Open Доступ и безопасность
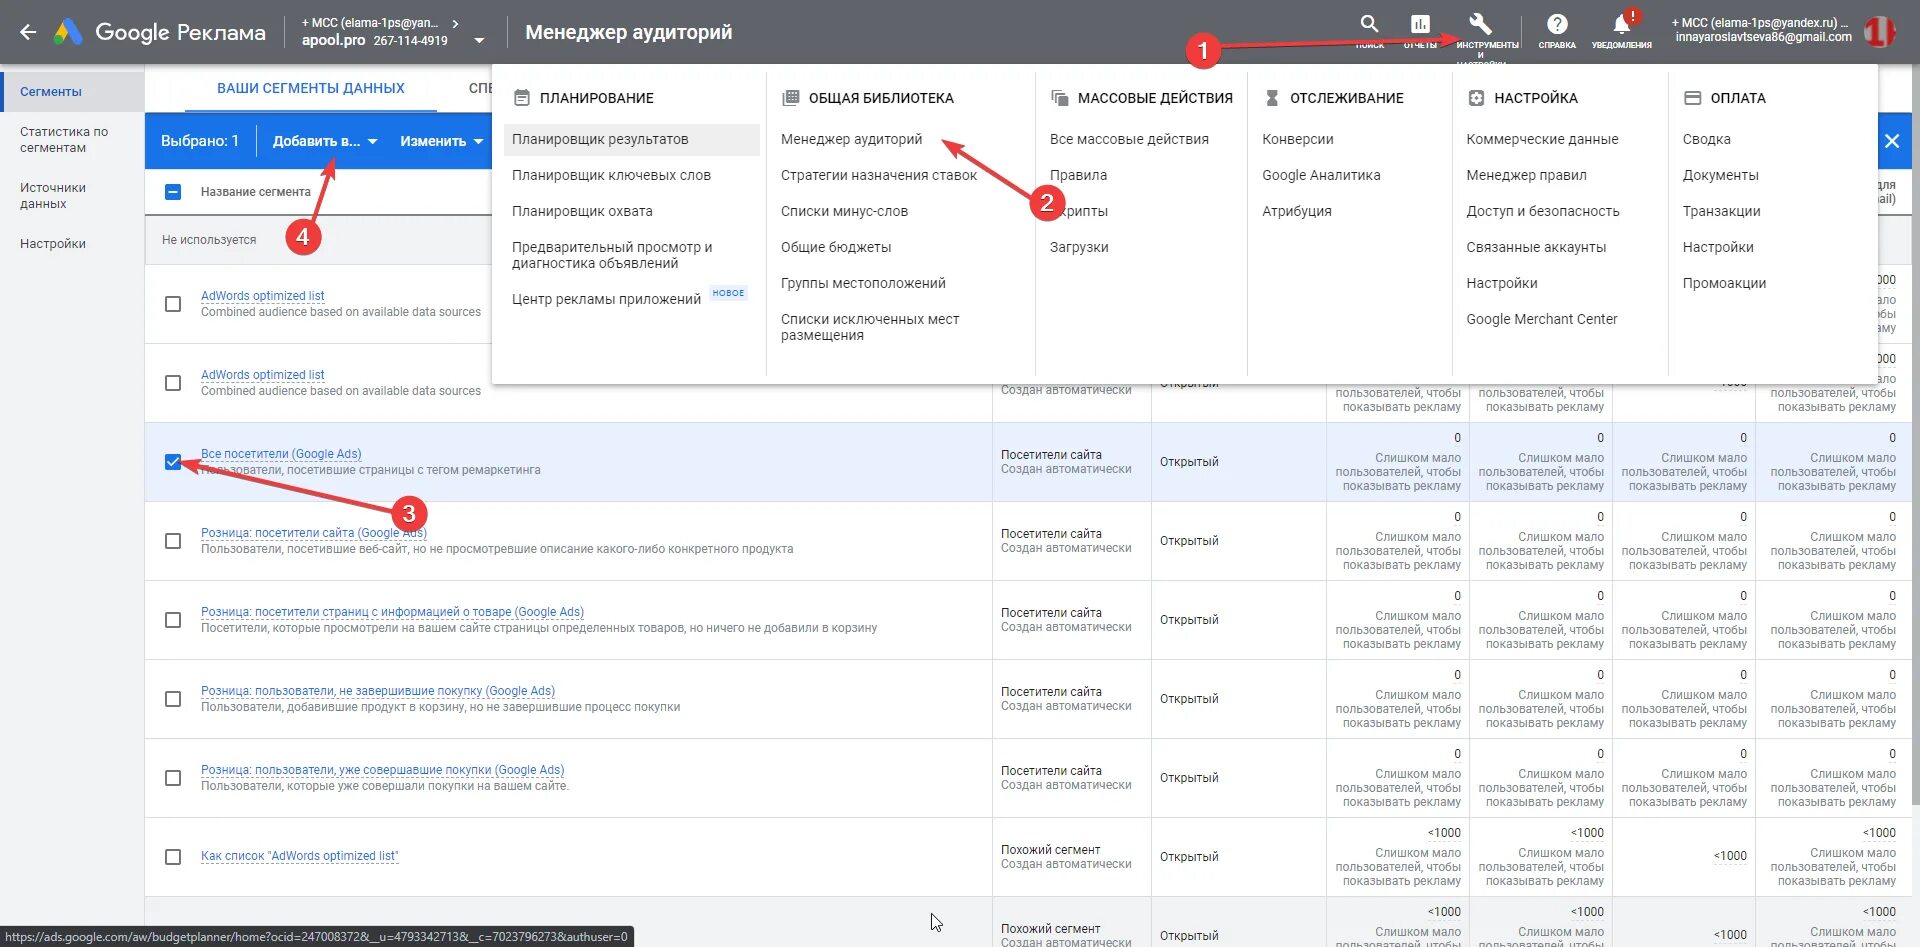The width and height of the screenshot is (1920, 947). (1543, 211)
